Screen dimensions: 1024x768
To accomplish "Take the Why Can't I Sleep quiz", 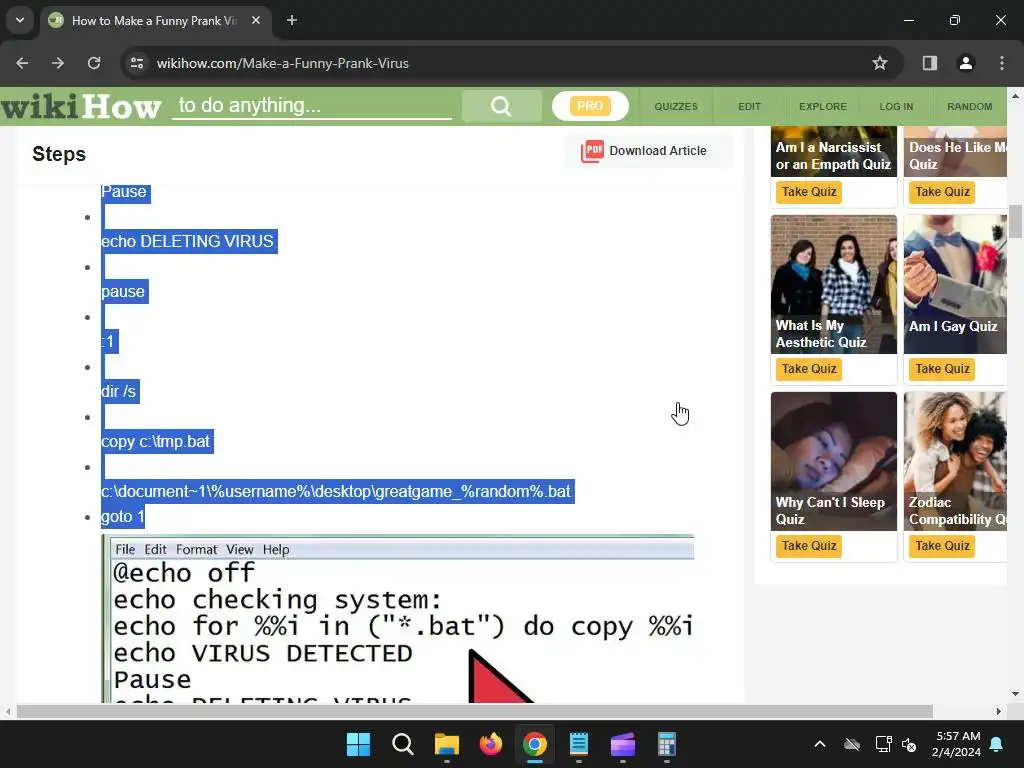I will point(808,546).
